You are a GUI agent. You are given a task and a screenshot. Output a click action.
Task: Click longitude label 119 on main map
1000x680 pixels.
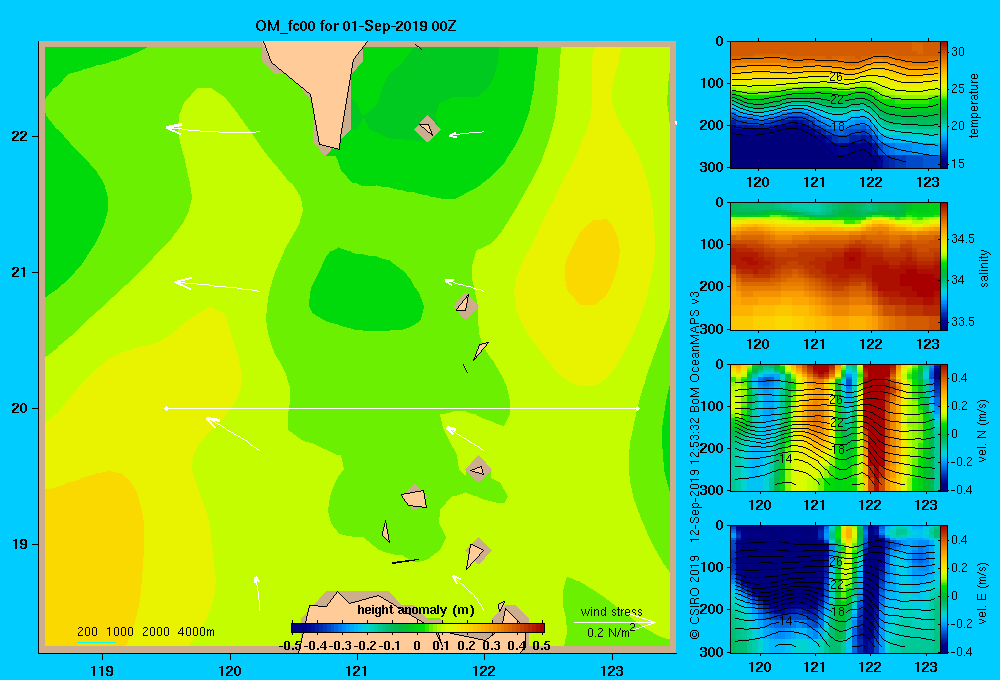point(103,670)
